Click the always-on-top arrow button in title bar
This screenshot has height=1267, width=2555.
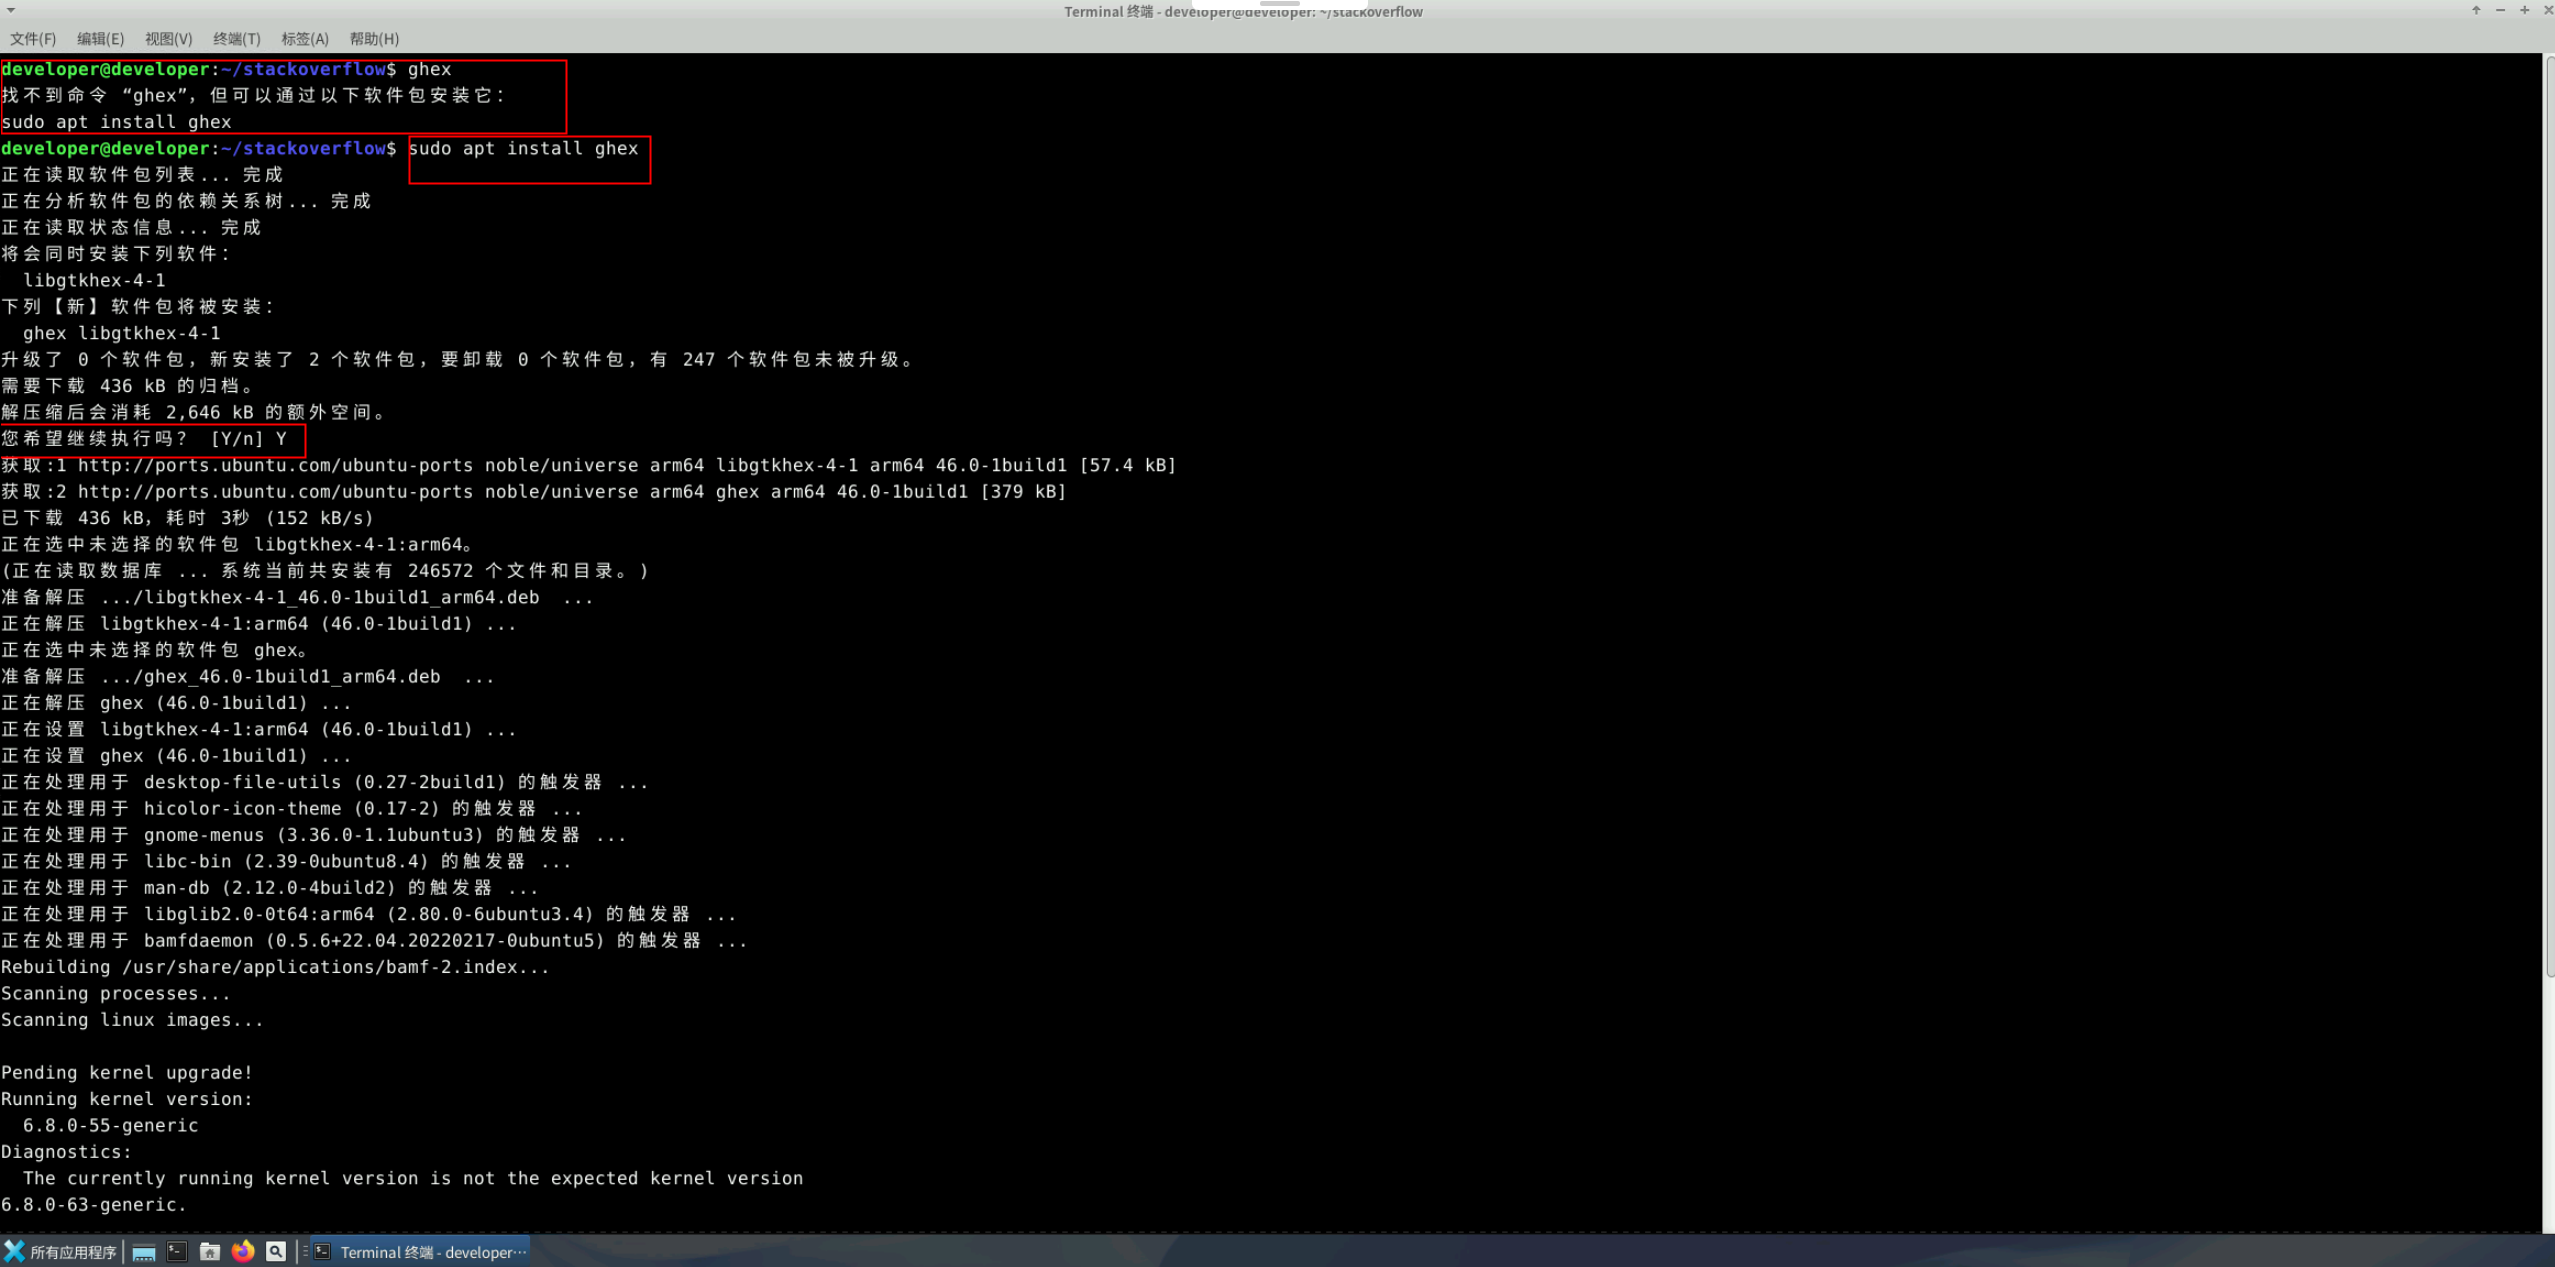pyautogui.click(x=2476, y=10)
